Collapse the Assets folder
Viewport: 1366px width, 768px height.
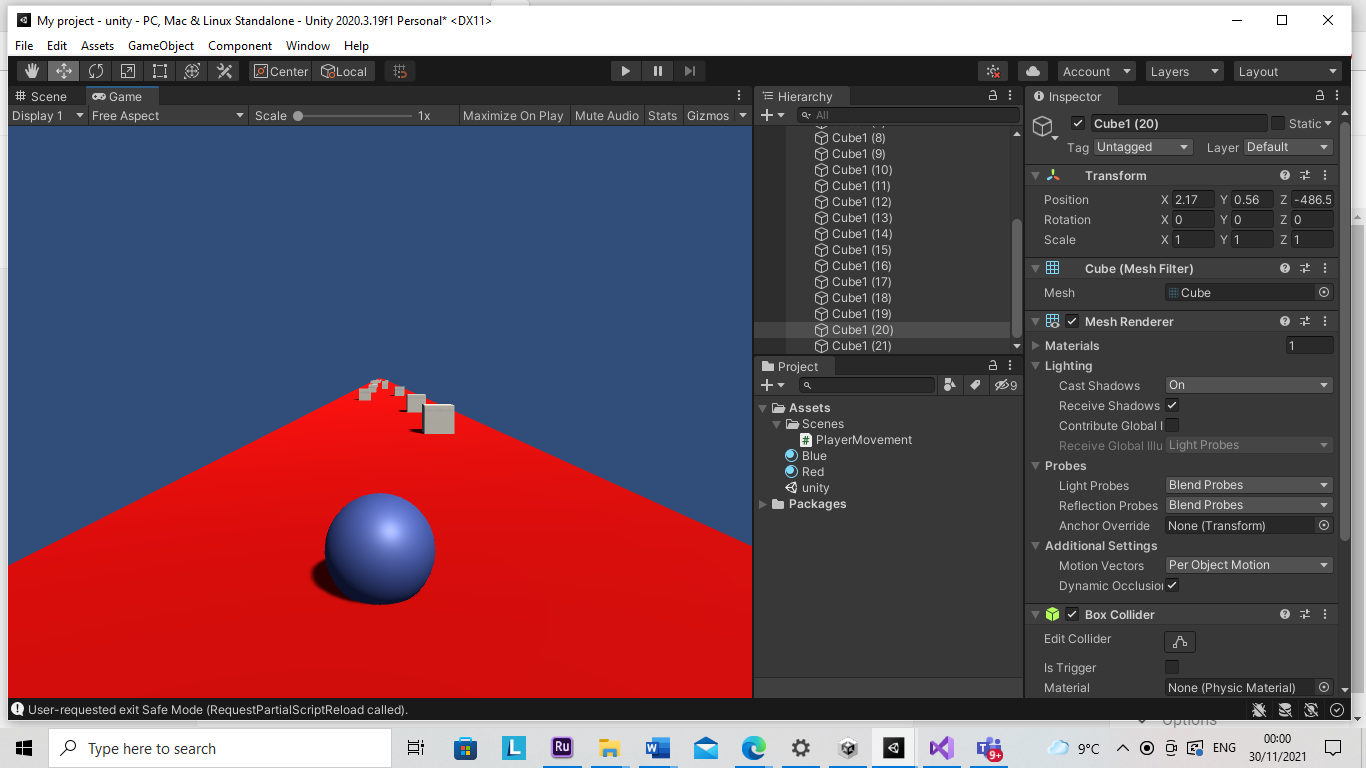point(763,408)
